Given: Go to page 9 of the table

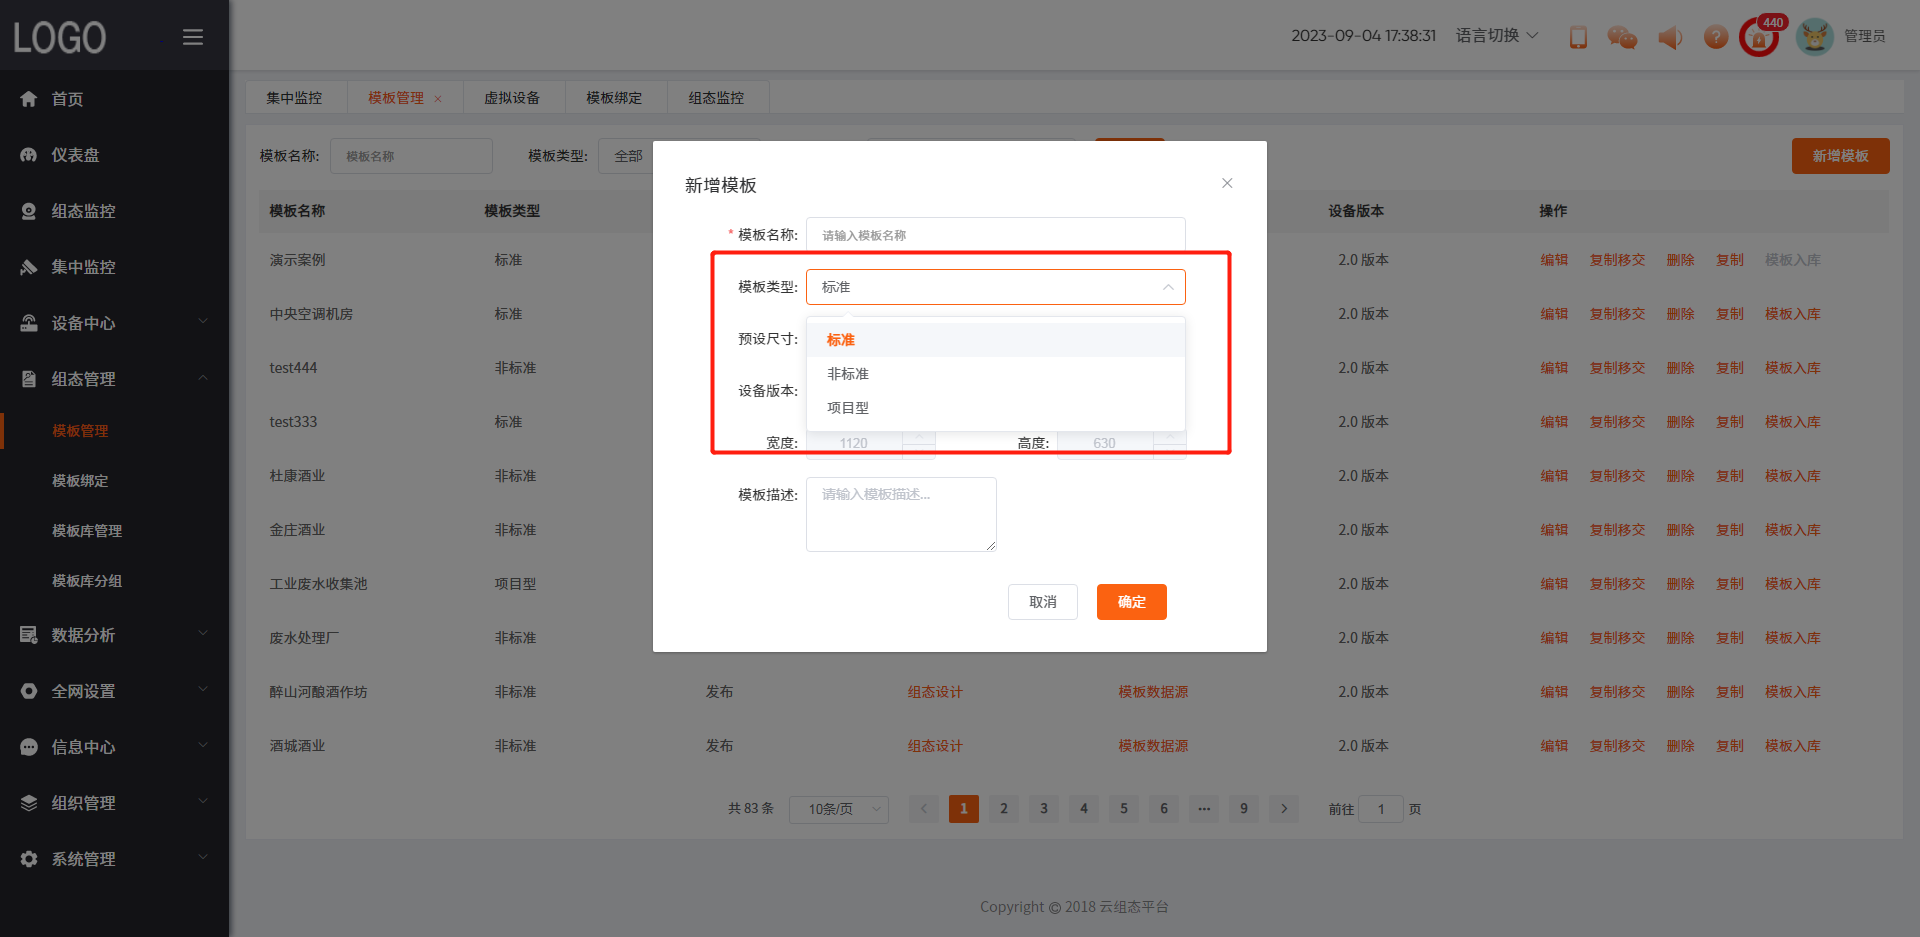Looking at the screenshot, I should pyautogui.click(x=1244, y=809).
